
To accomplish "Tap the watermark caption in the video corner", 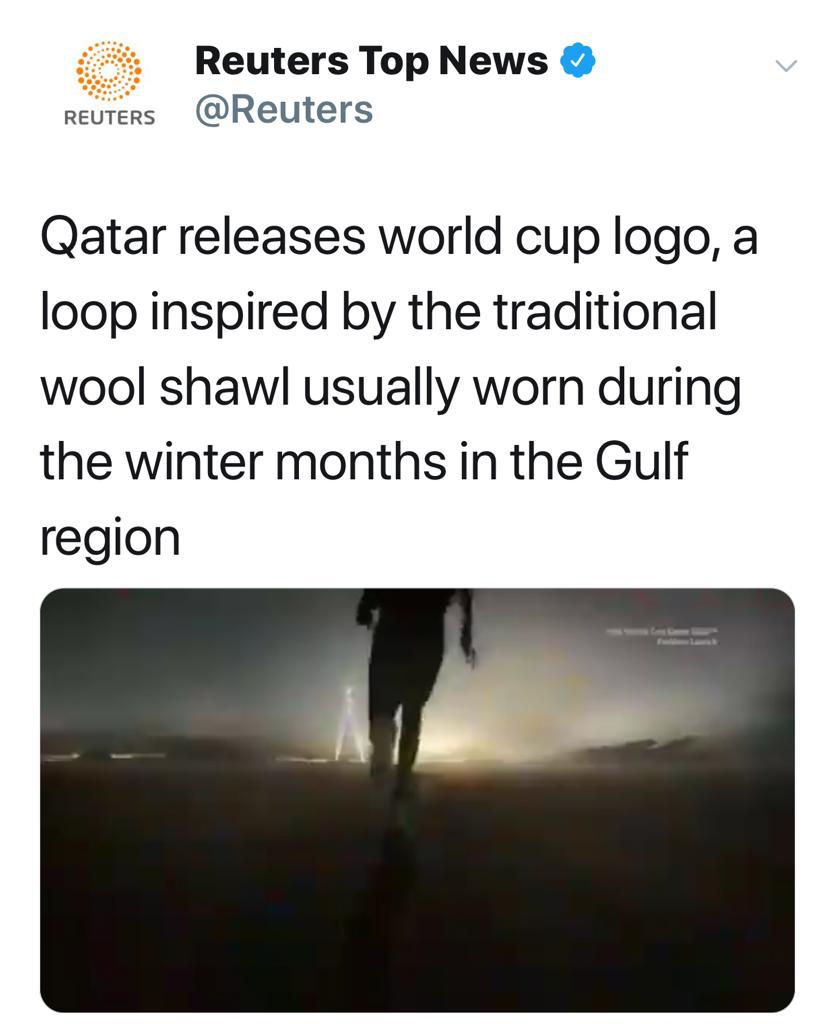I will pos(661,637).
